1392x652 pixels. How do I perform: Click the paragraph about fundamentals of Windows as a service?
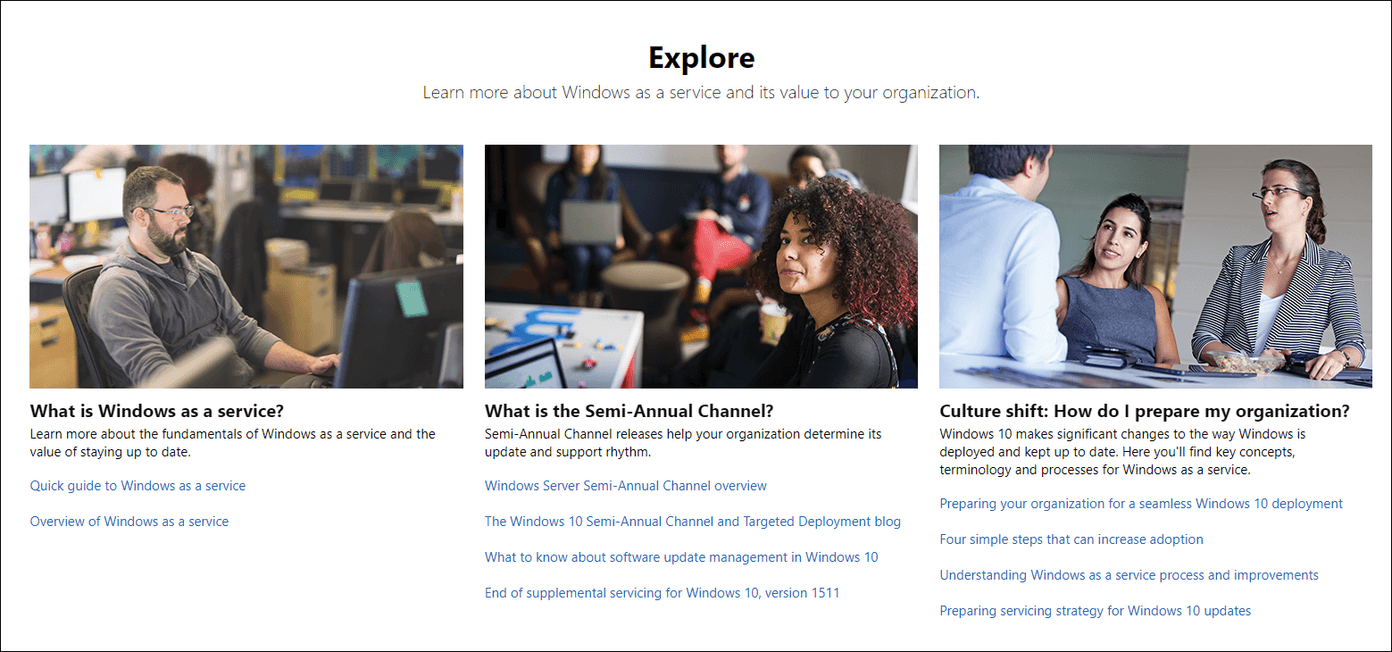(233, 443)
